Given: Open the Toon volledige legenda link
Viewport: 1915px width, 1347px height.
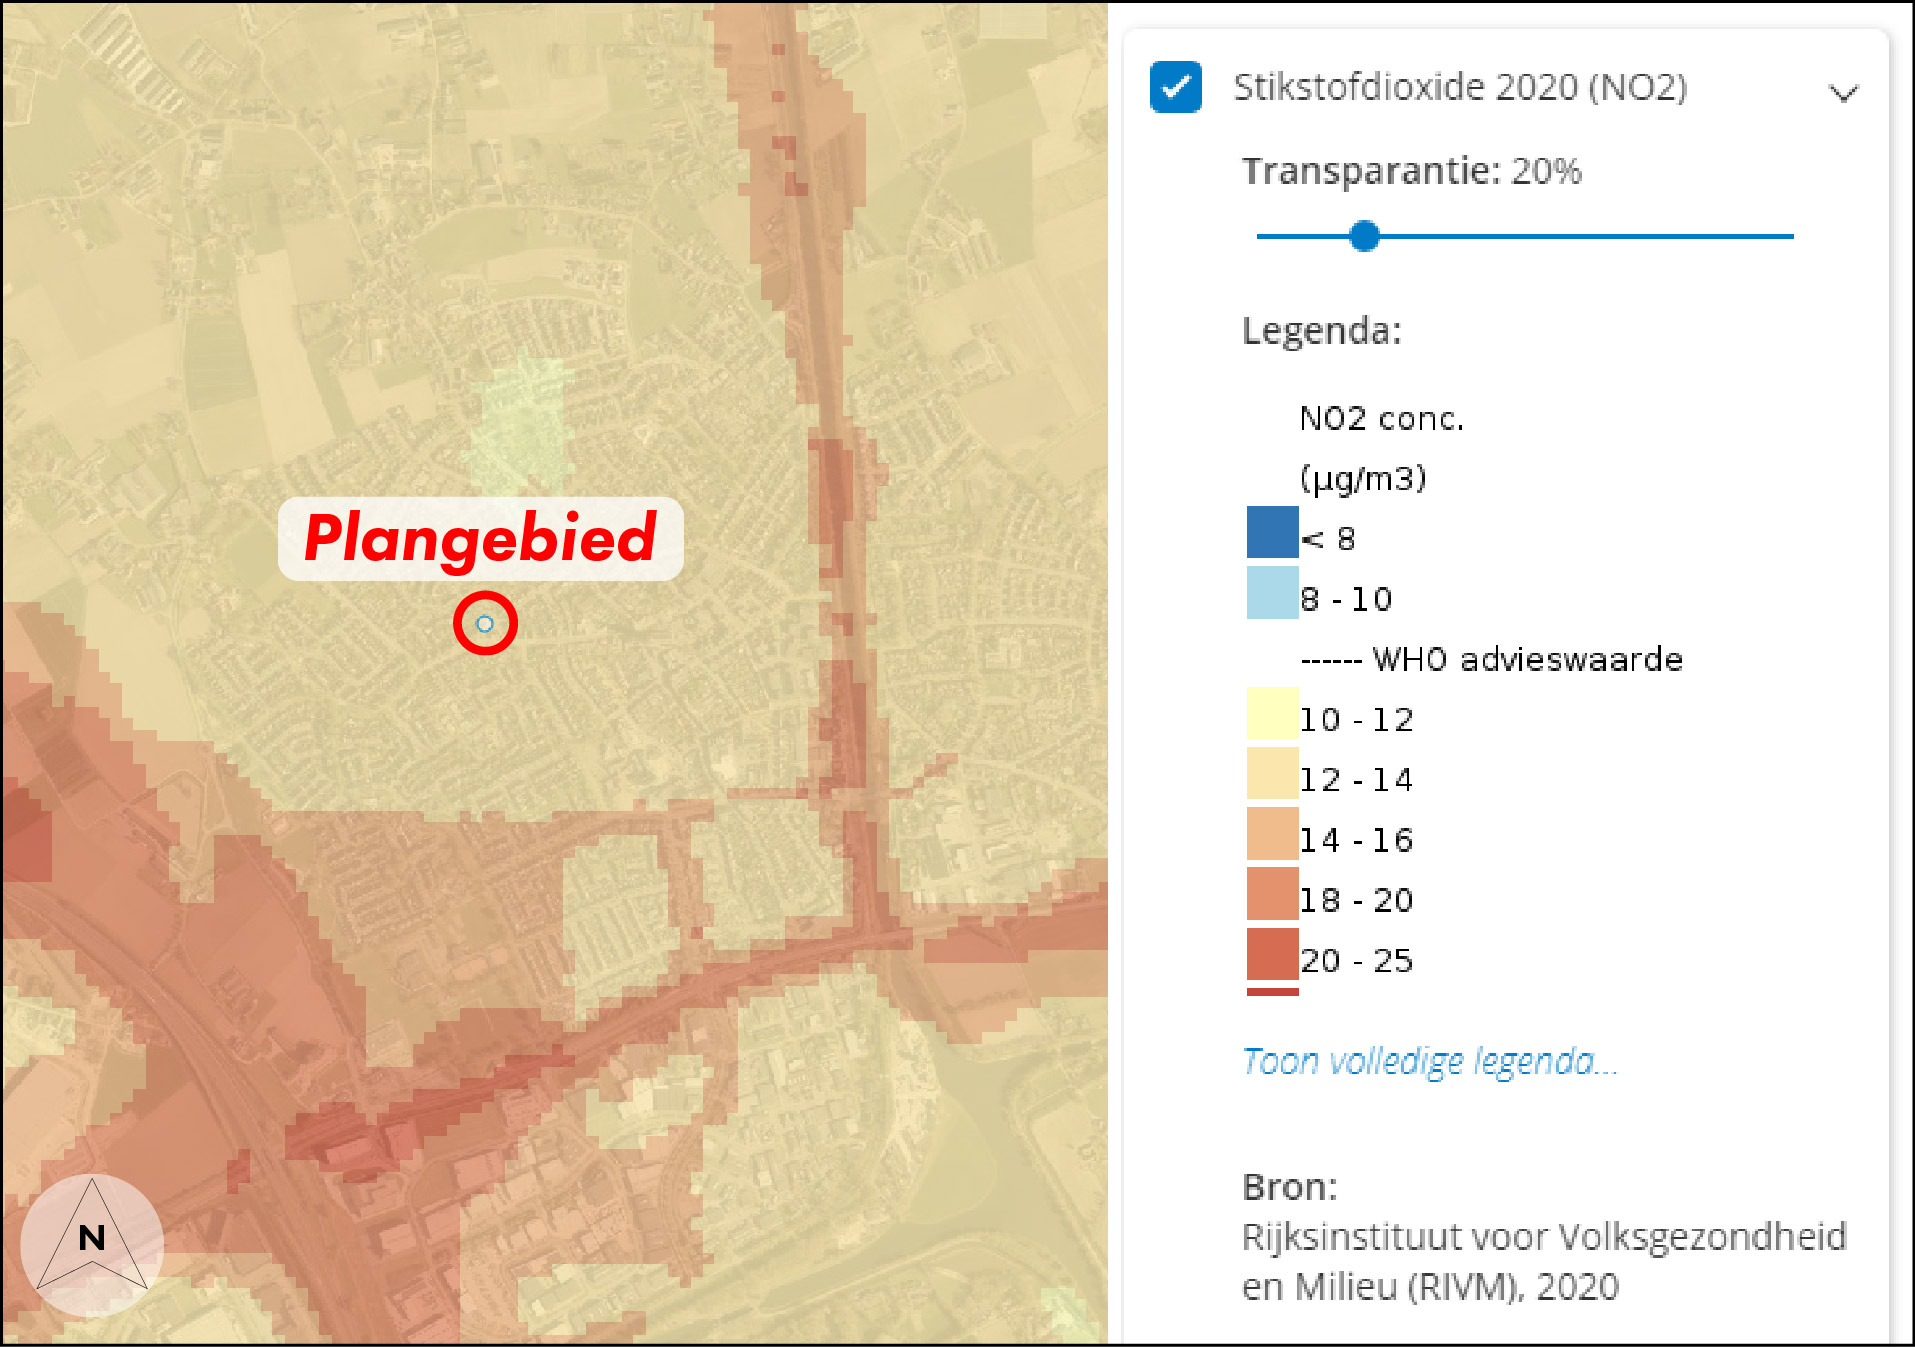Looking at the screenshot, I should pyautogui.click(x=1429, y=1061).
